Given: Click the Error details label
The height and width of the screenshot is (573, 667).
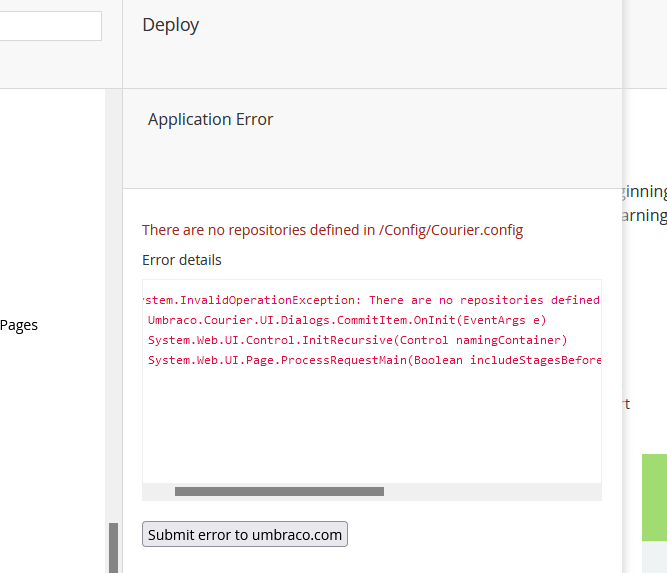Looking at the screenshot, I should point(182,260).
